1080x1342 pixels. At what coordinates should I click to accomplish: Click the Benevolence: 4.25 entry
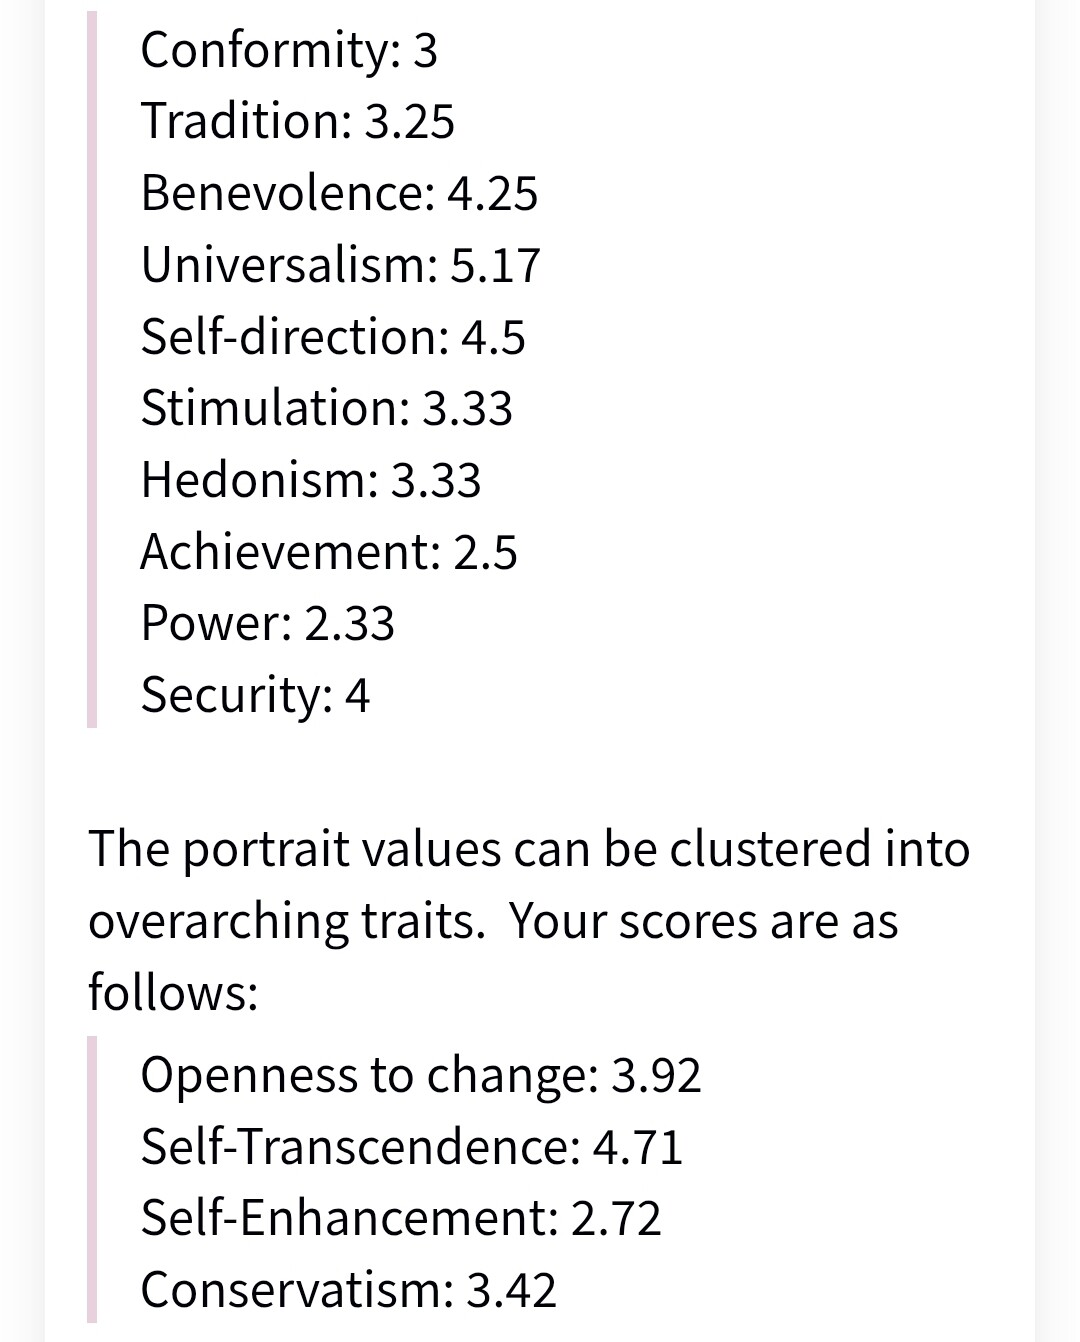[x=339, y=193]
